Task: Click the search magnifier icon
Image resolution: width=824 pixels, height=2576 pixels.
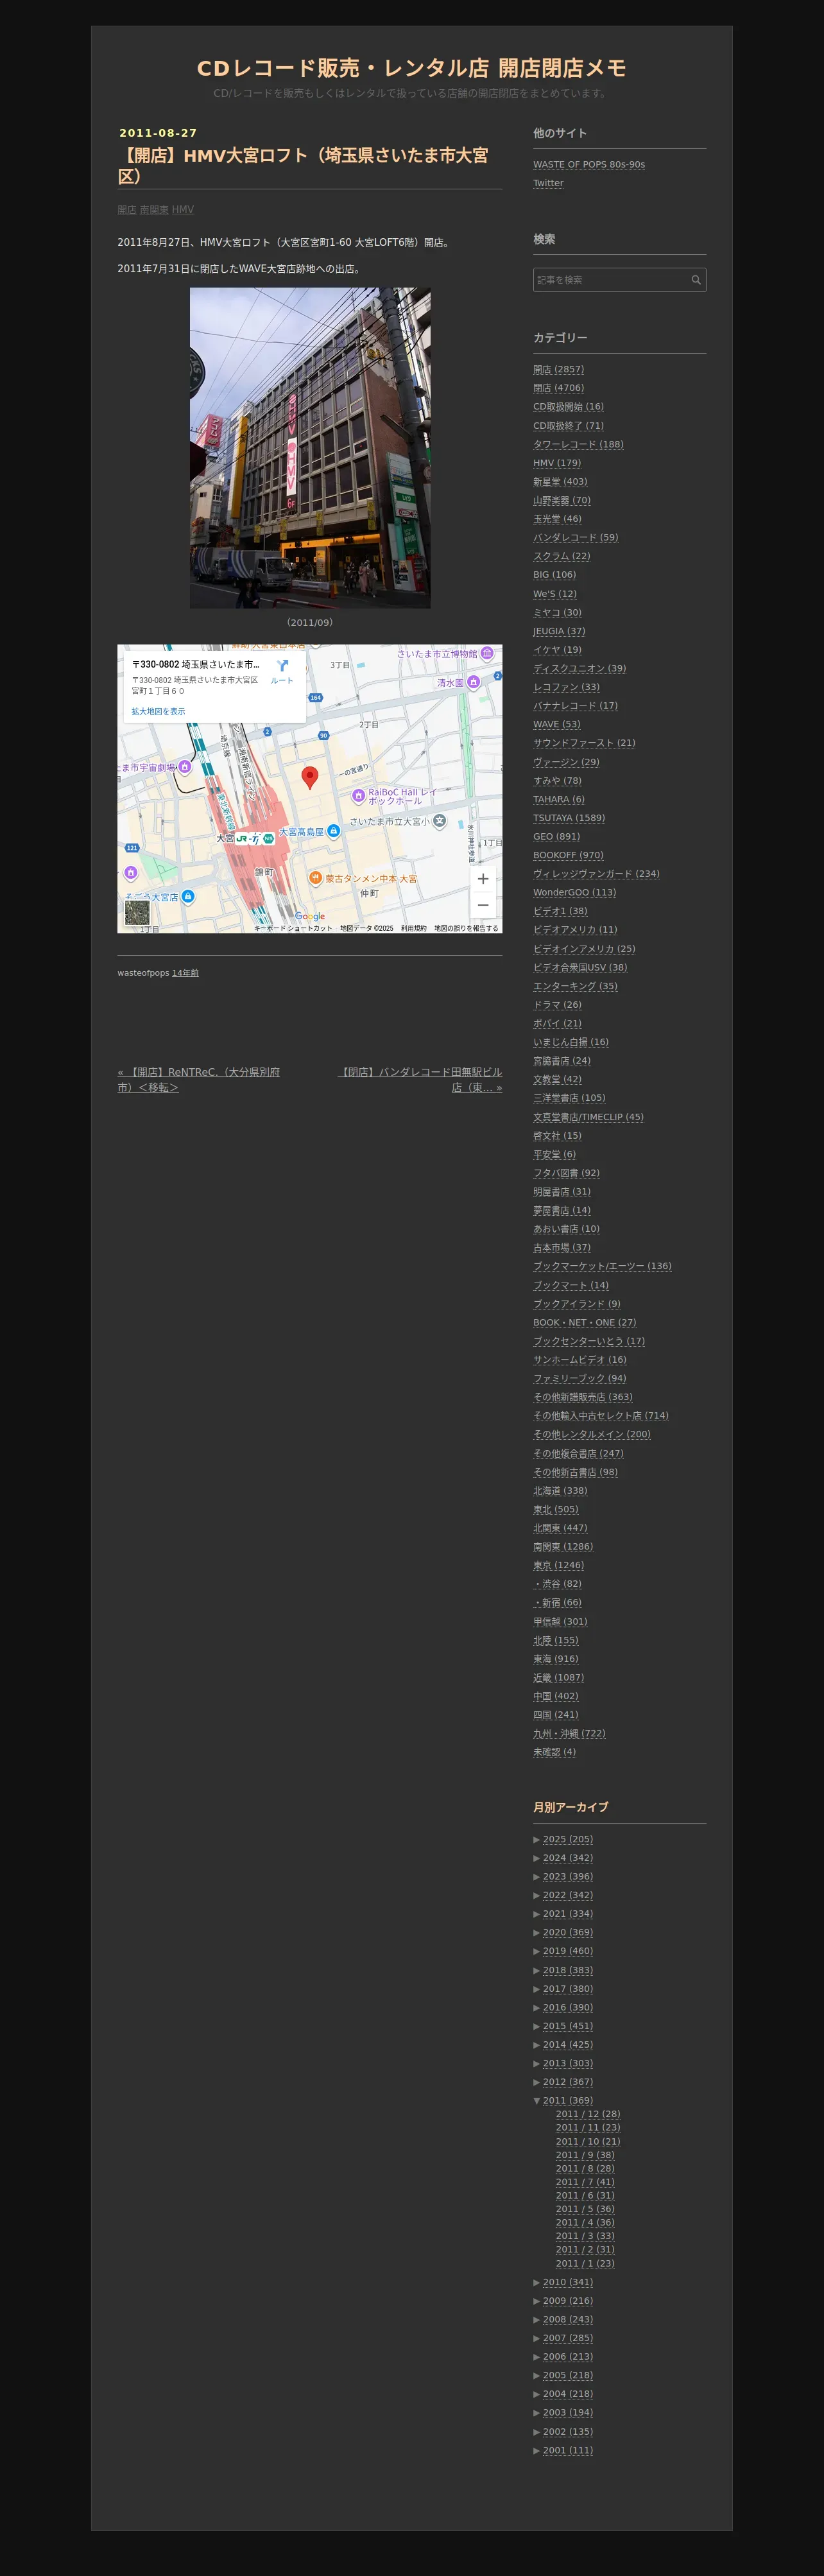Action: (696, 280)
